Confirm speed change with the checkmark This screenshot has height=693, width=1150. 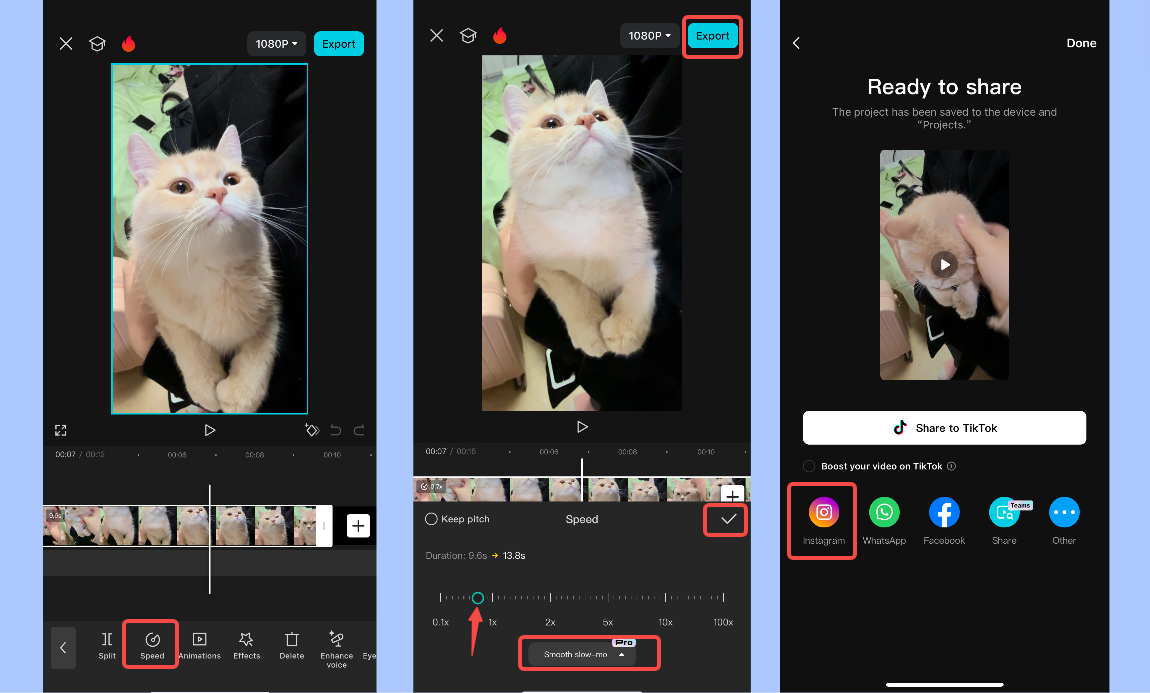pos(728,519)
